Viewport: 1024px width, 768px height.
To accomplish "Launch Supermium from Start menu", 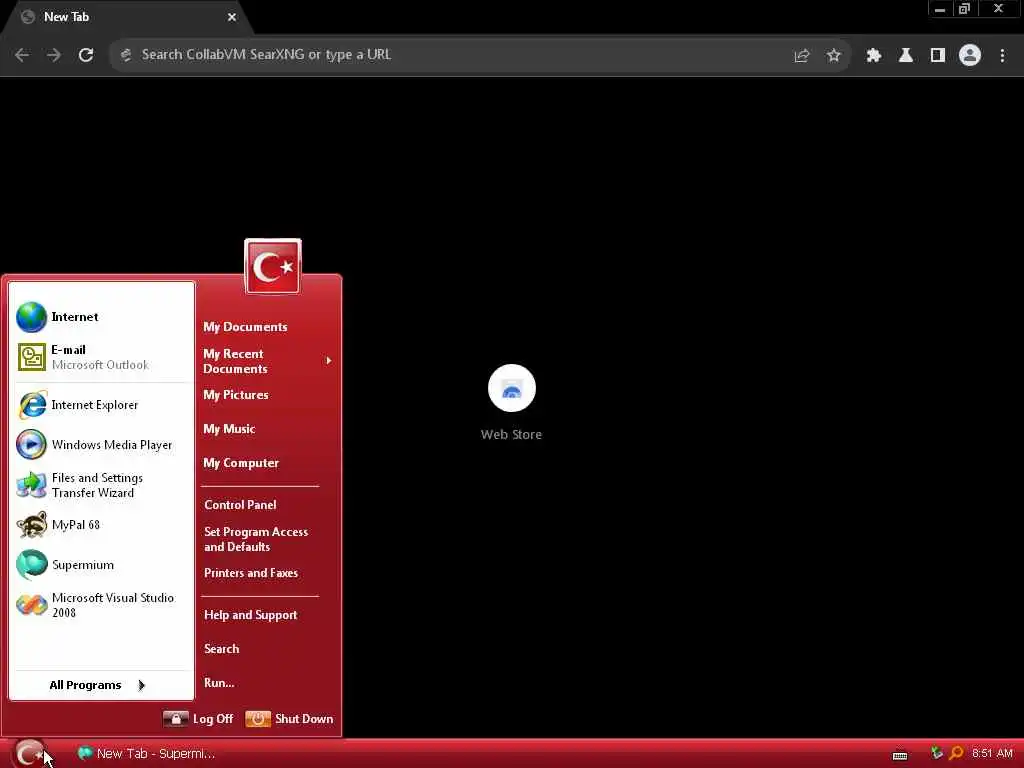I will pos(102,565).
